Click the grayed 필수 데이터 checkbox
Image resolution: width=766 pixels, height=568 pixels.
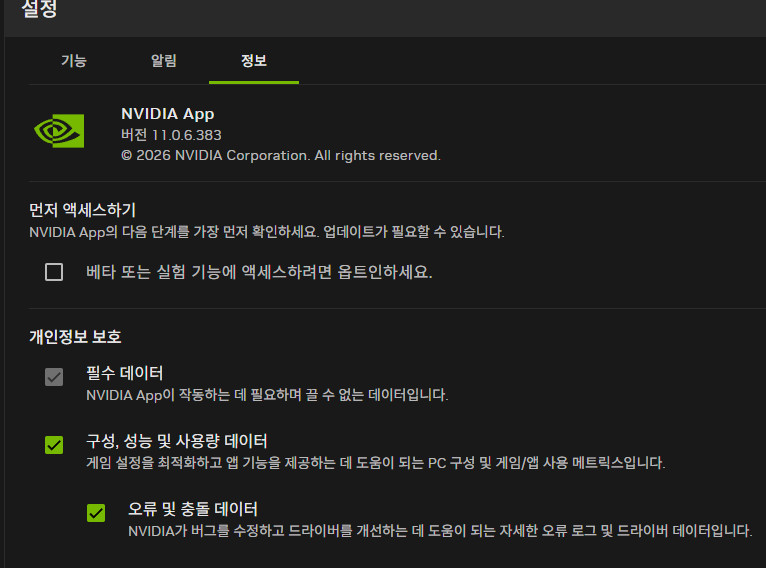coord(54,377)
